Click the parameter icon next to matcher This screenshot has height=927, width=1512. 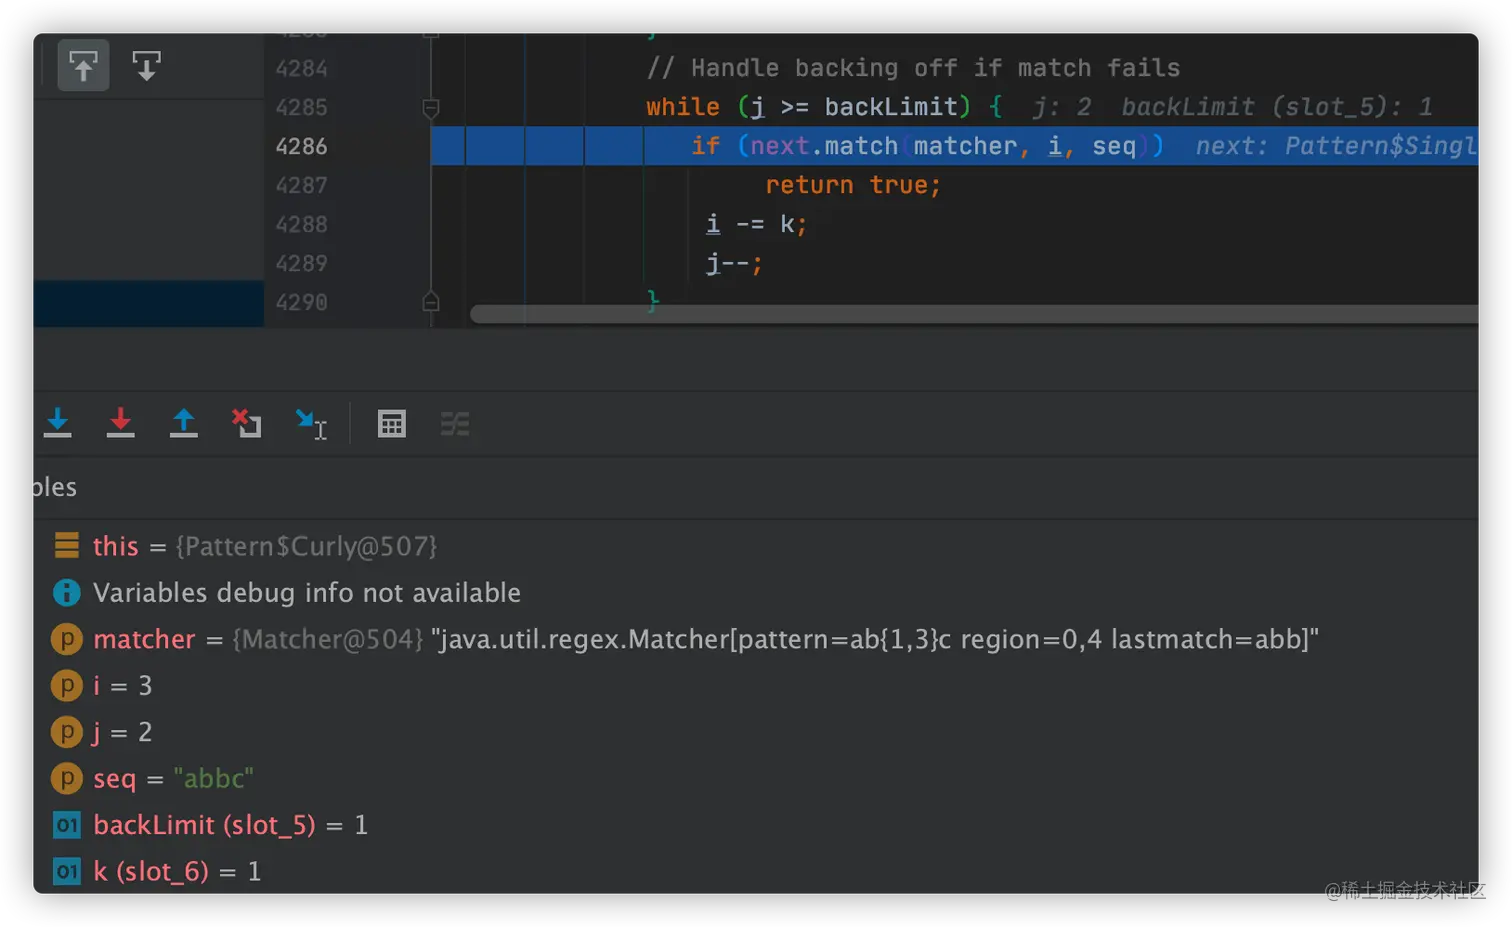pyautogui.click(x=67, y=639)
